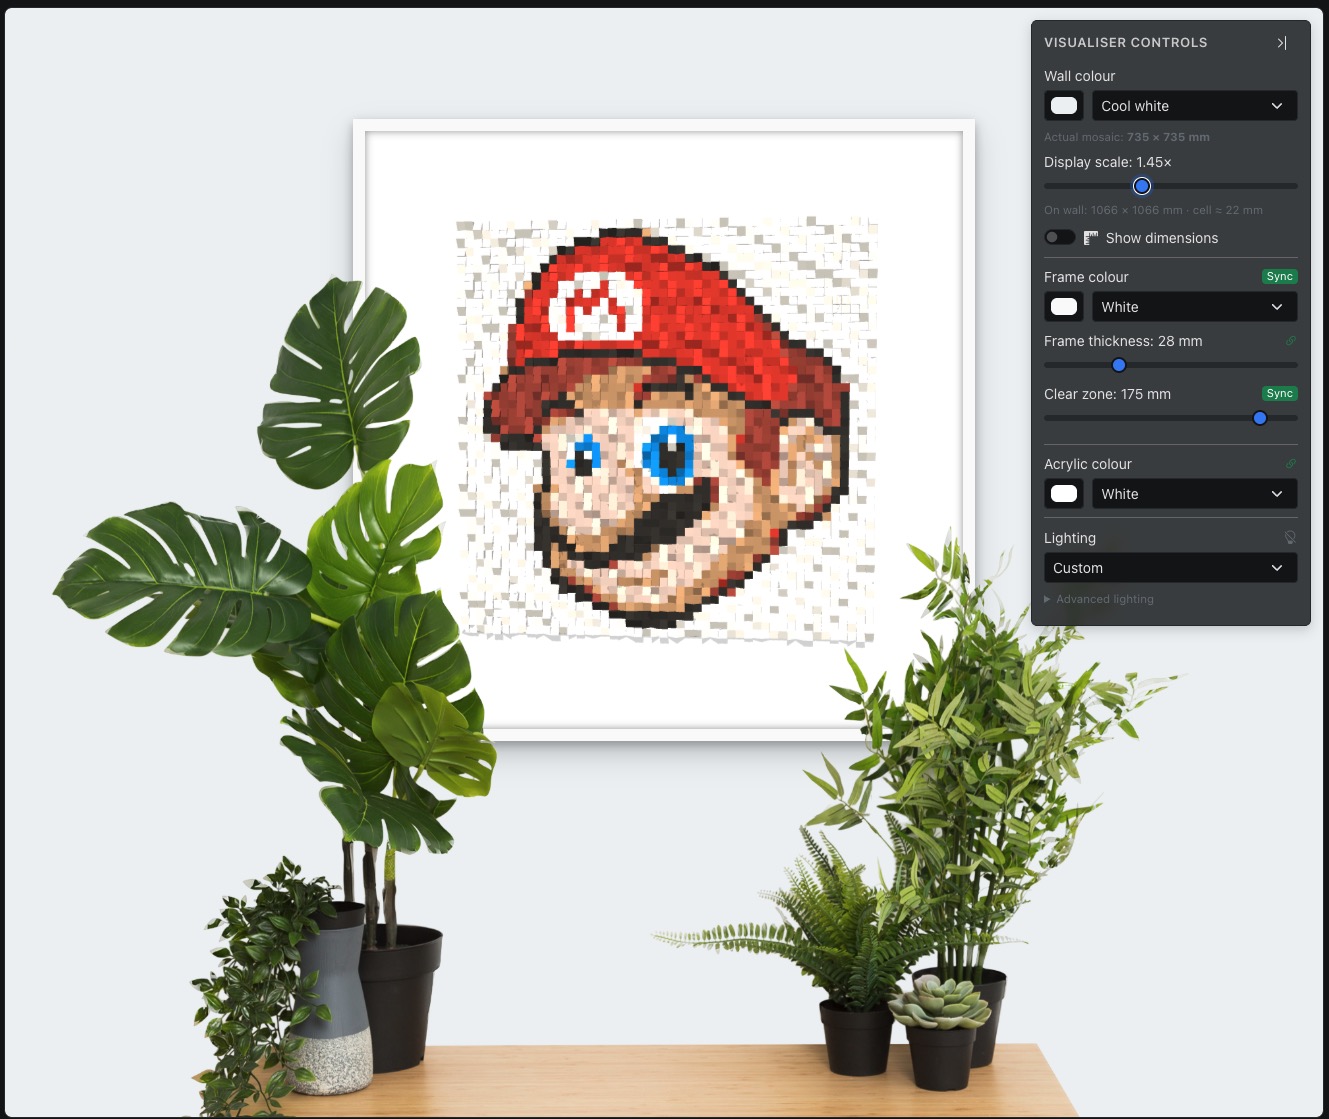Screen dimensions: 1329x1119
Task: Click the link icon next to Acrylic colour
Action: [1290, 464]
